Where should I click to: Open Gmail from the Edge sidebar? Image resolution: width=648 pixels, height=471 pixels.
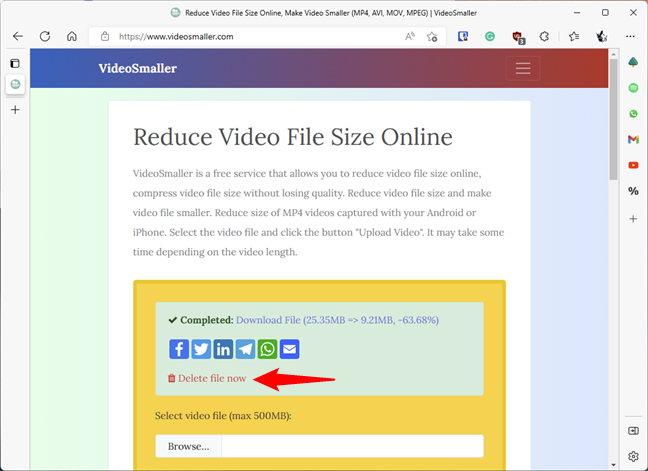pyautogui.click(x=633, y=139)
